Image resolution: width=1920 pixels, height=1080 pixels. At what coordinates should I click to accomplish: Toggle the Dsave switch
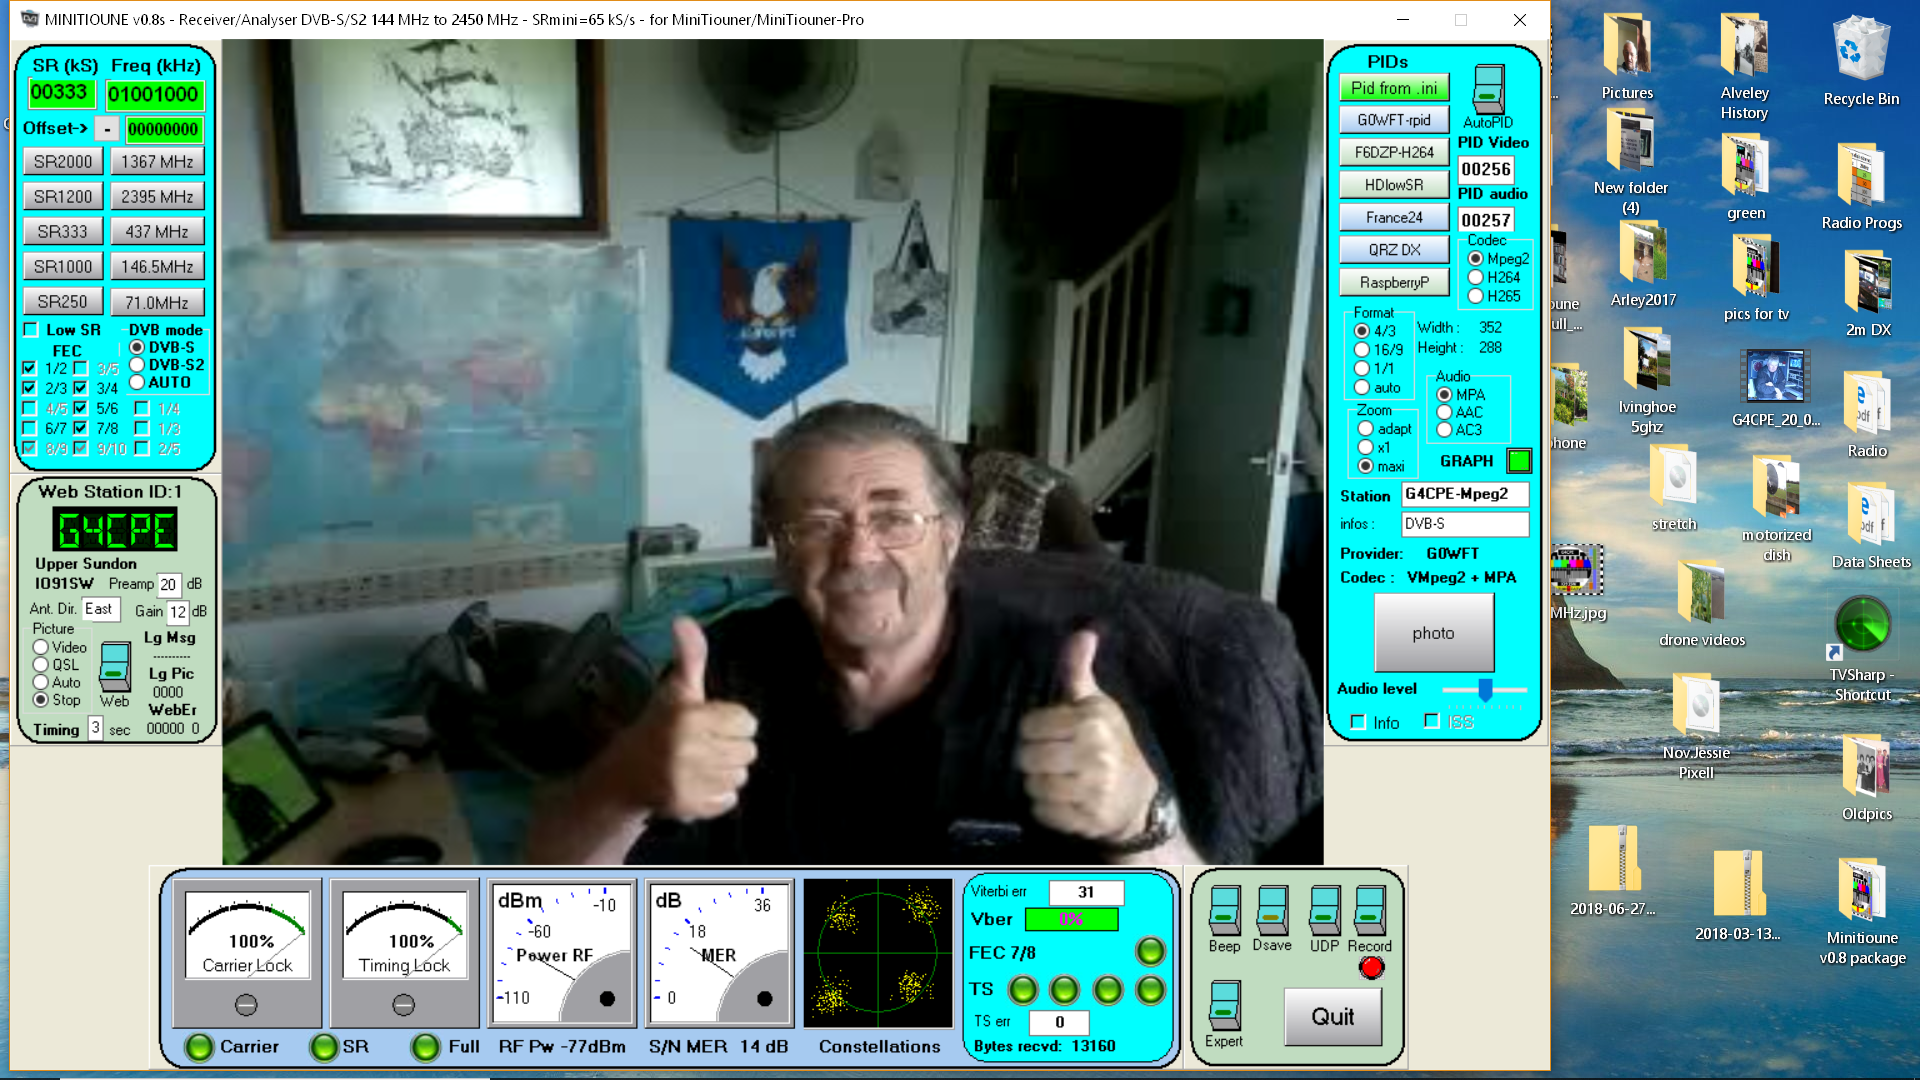click(1271, 909)
